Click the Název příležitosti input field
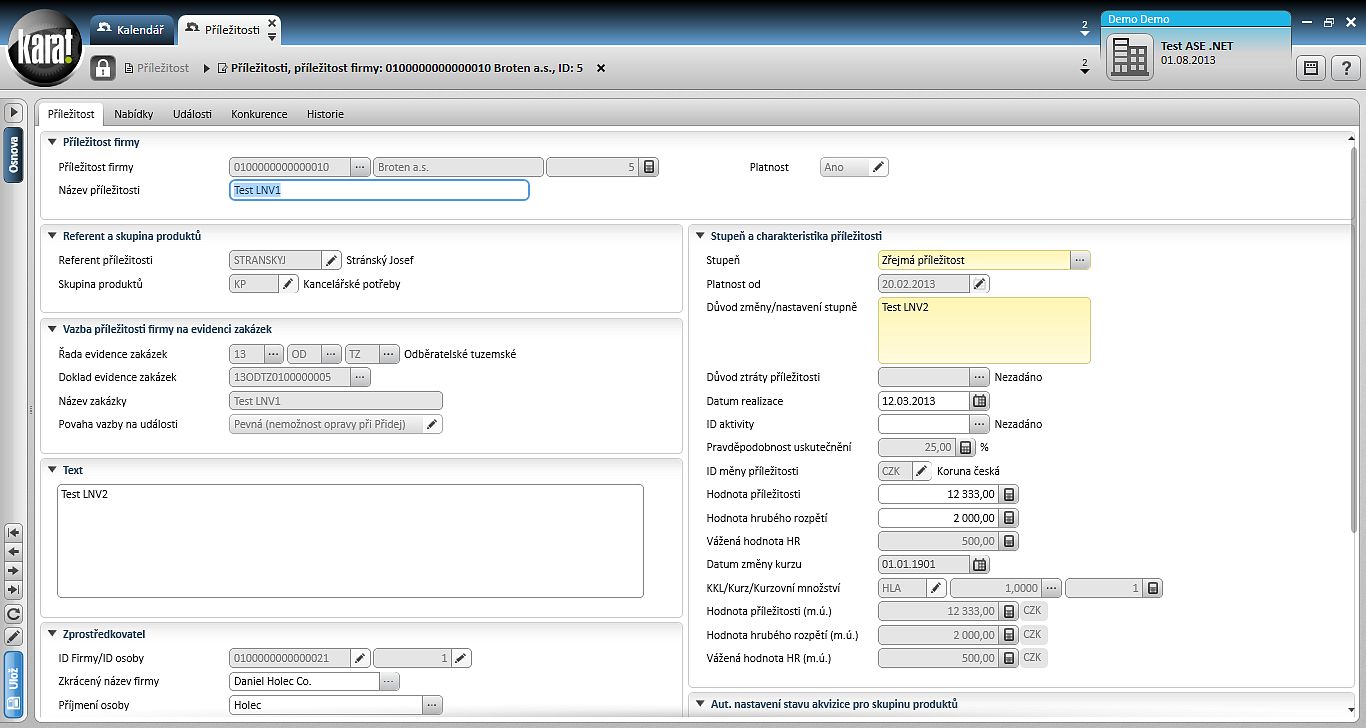 (379, 190)
